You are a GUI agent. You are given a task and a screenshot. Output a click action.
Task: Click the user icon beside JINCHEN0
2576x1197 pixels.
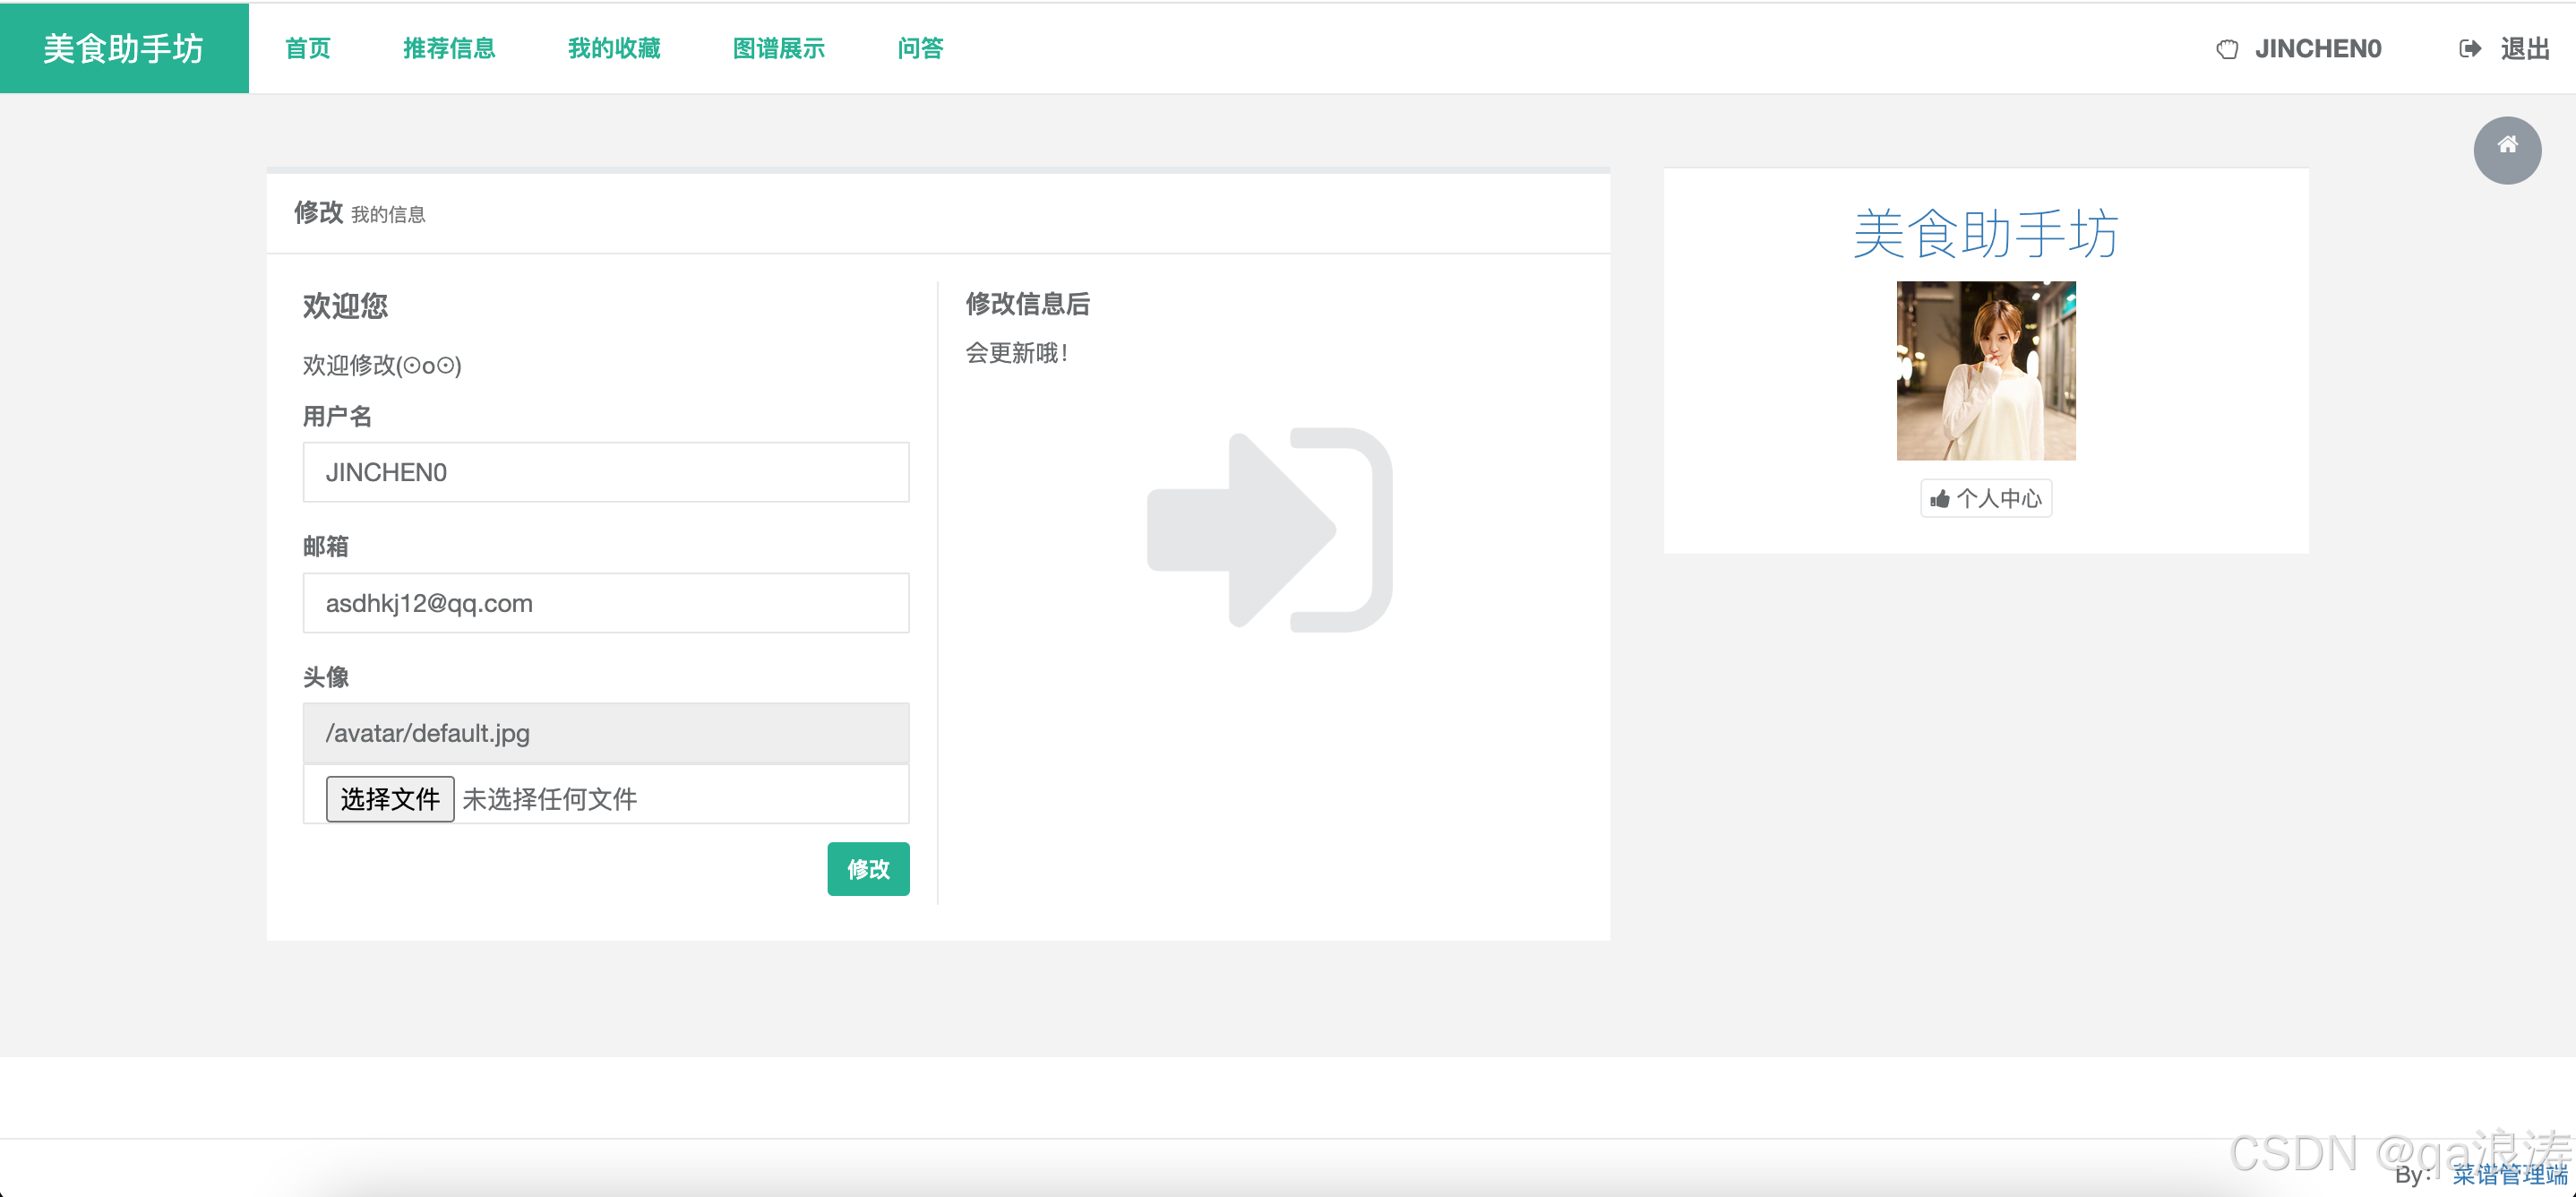tap(2227, 49)
